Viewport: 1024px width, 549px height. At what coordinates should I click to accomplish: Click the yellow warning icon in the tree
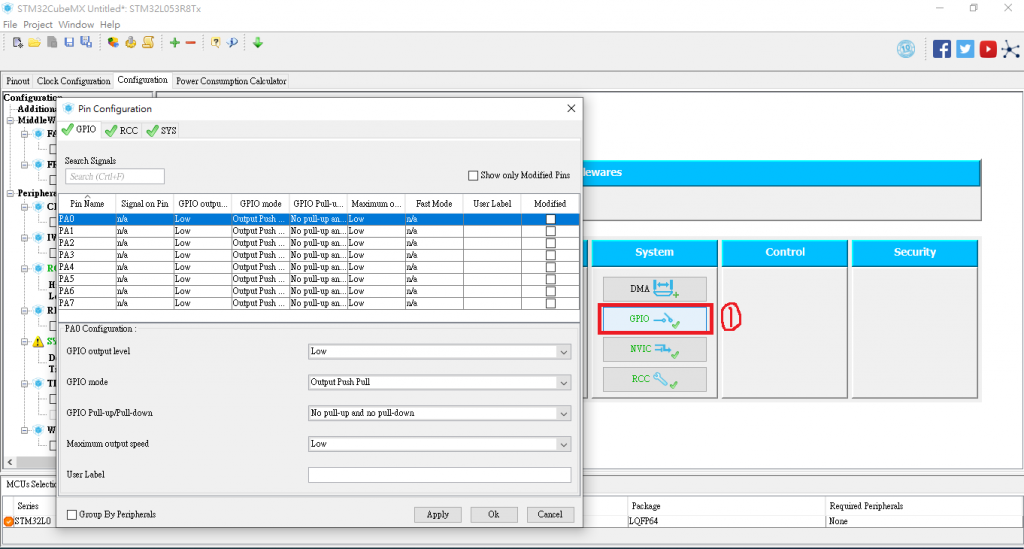tap(38, 341)
